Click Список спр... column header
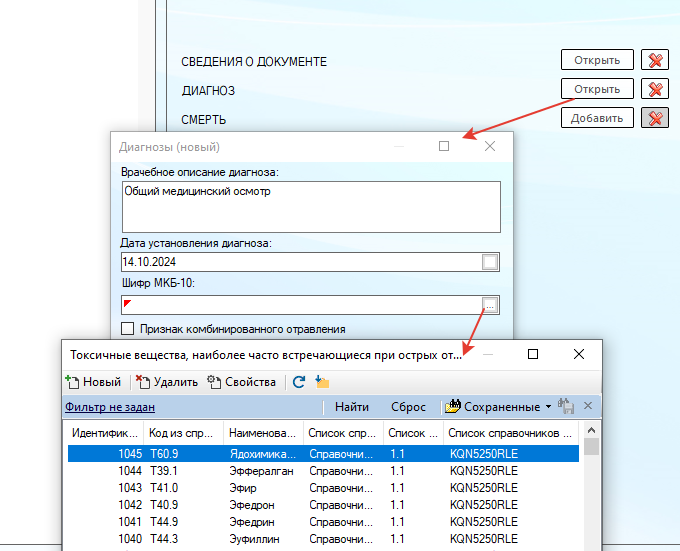This screenshot has height=551, width=680. (343, 433)
